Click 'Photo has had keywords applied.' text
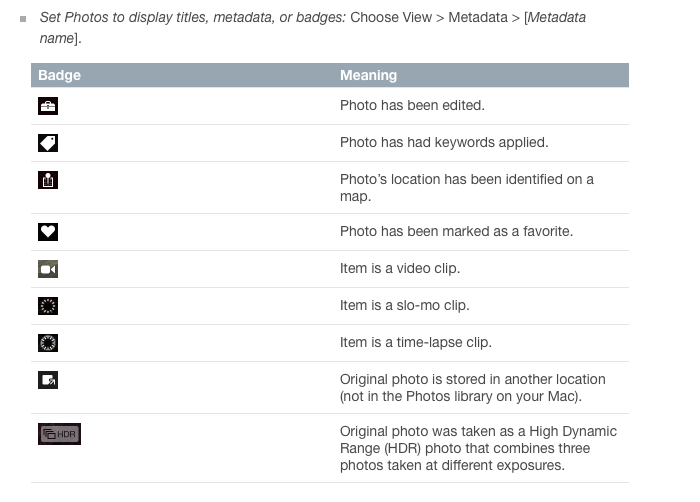 (444, 142)
